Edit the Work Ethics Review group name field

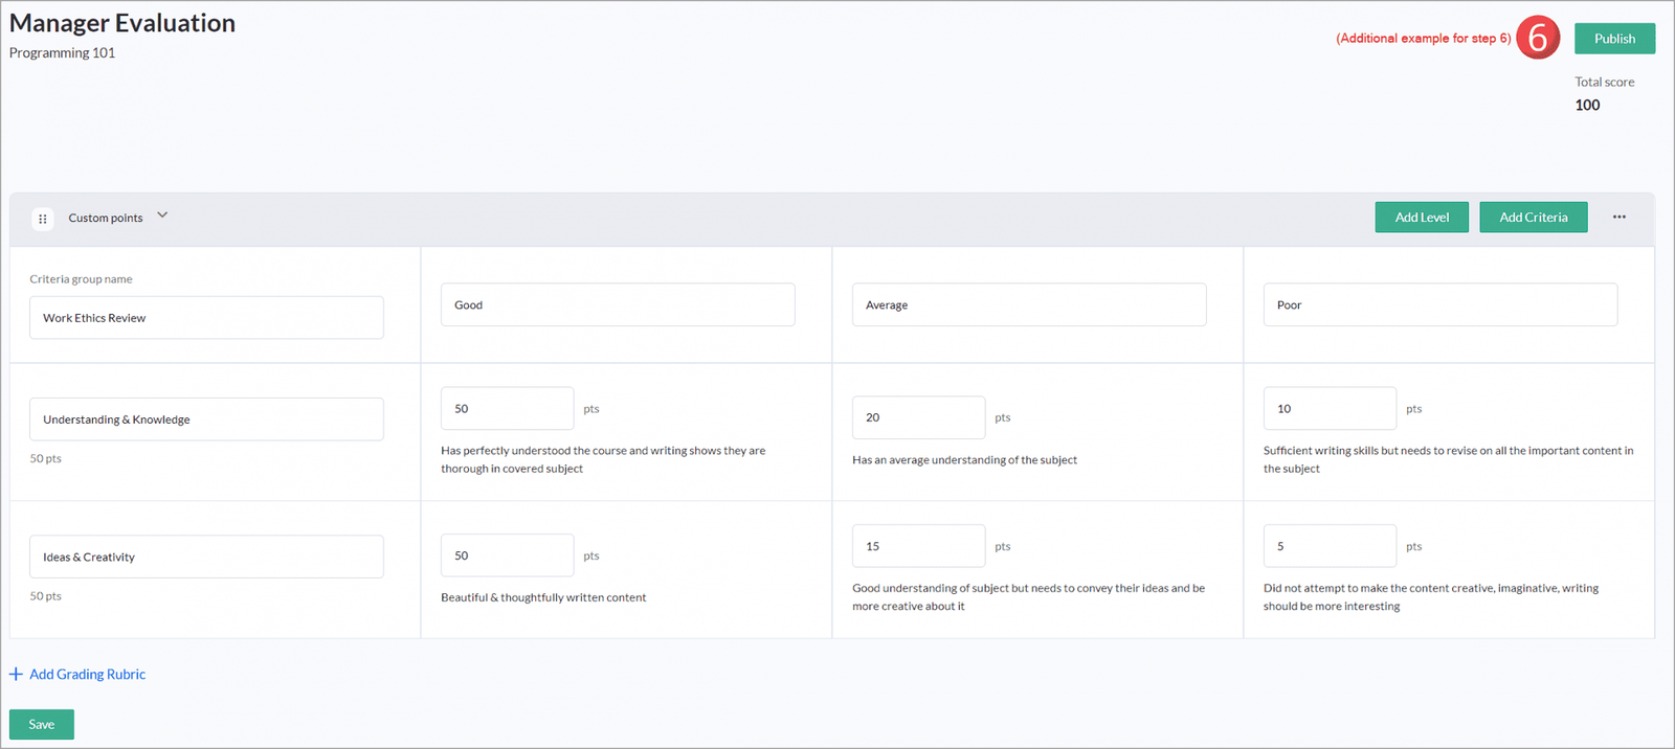pos(206,318)
